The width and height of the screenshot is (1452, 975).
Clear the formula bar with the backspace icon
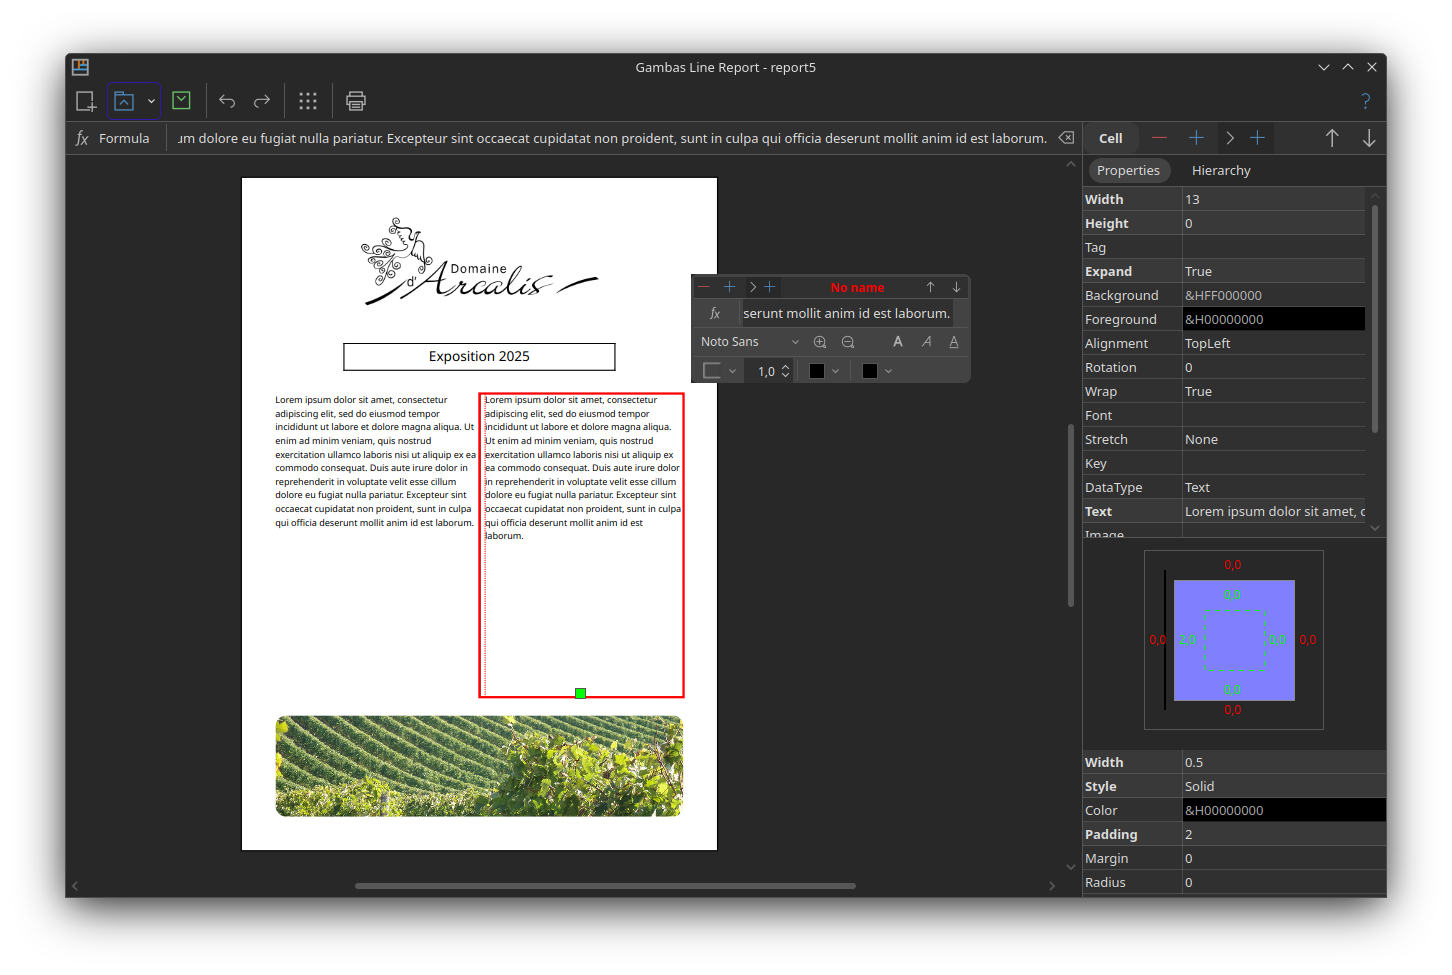point(1066,138)
